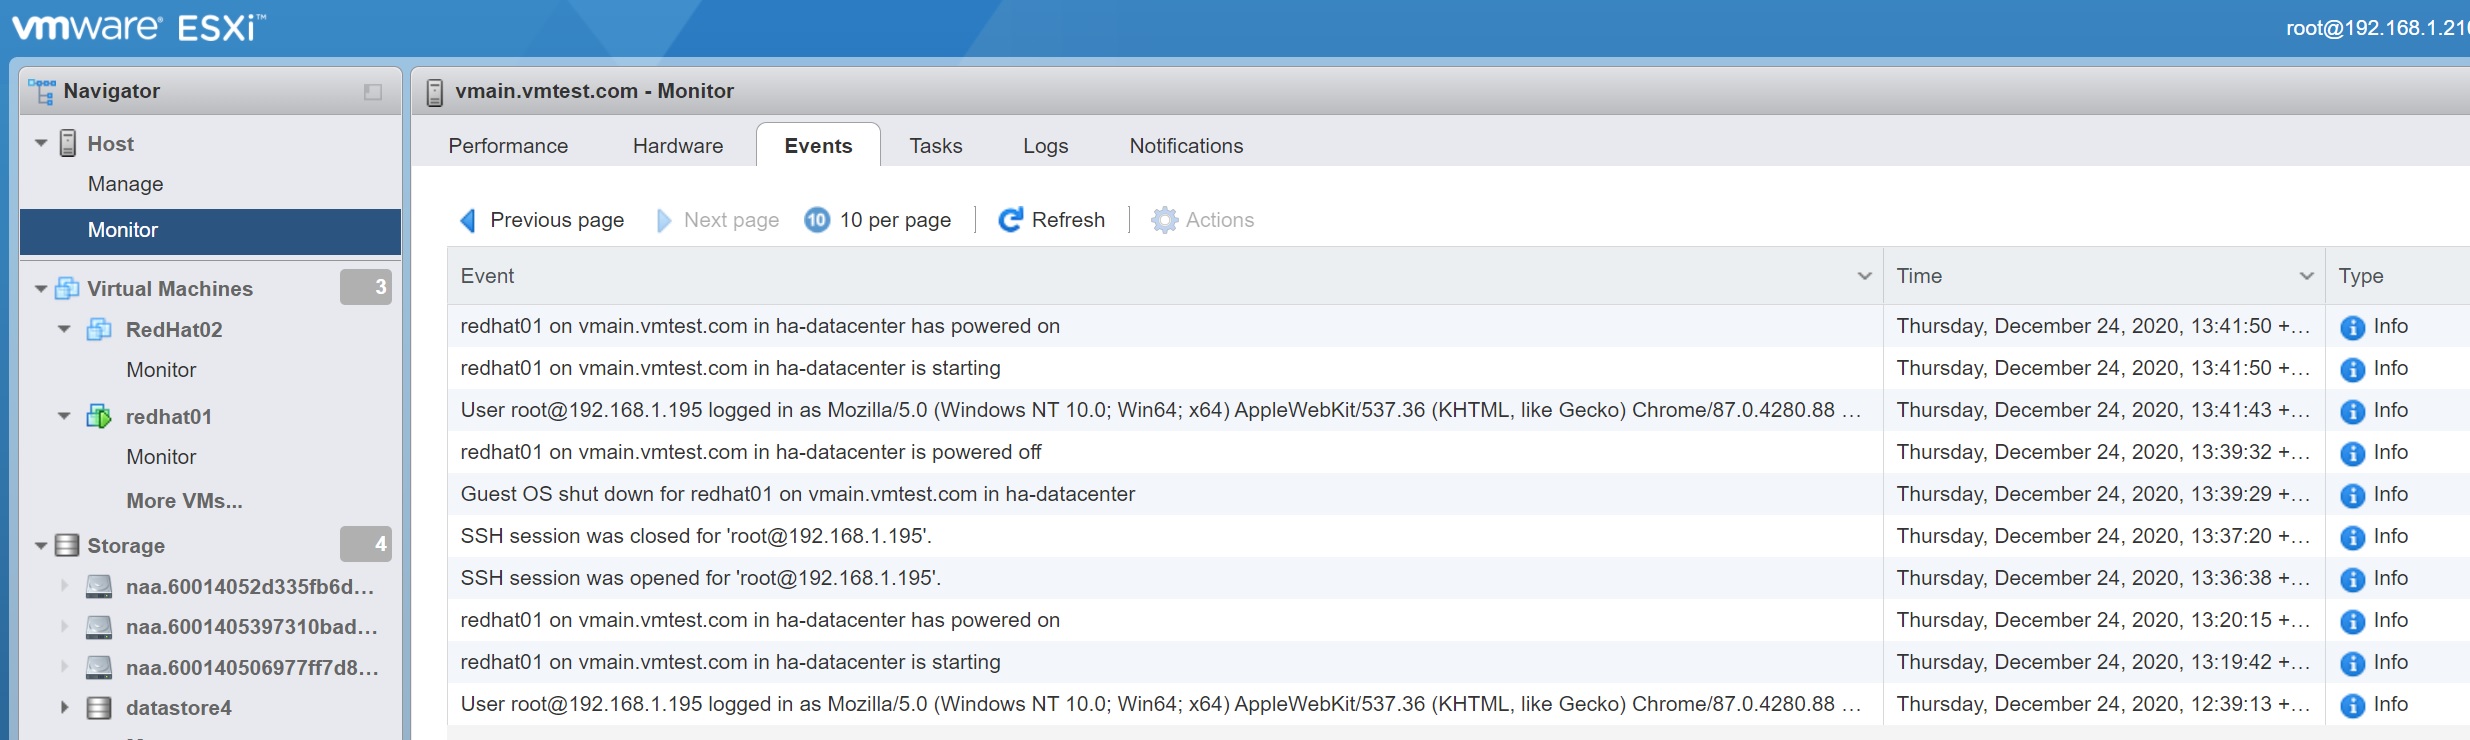2470x740 pixels.
Task: Select the Events tab
Action: pos(818,146)
